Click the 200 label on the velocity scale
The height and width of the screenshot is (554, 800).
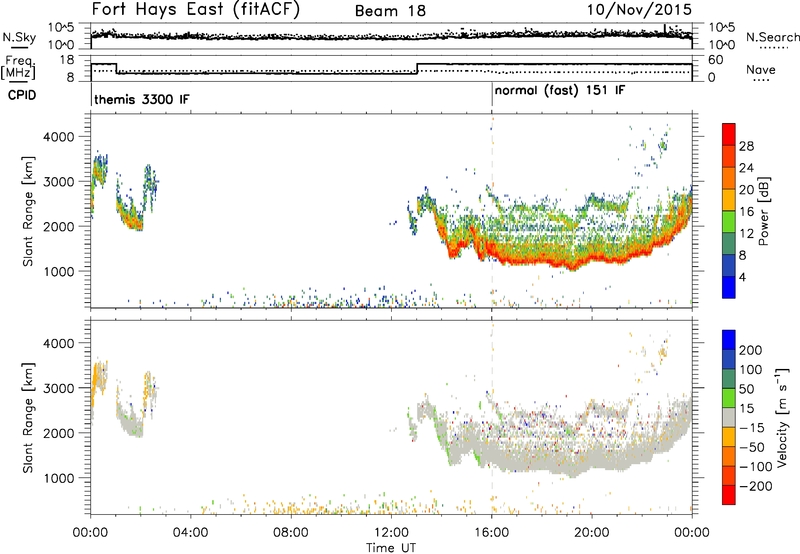point(751,350)
